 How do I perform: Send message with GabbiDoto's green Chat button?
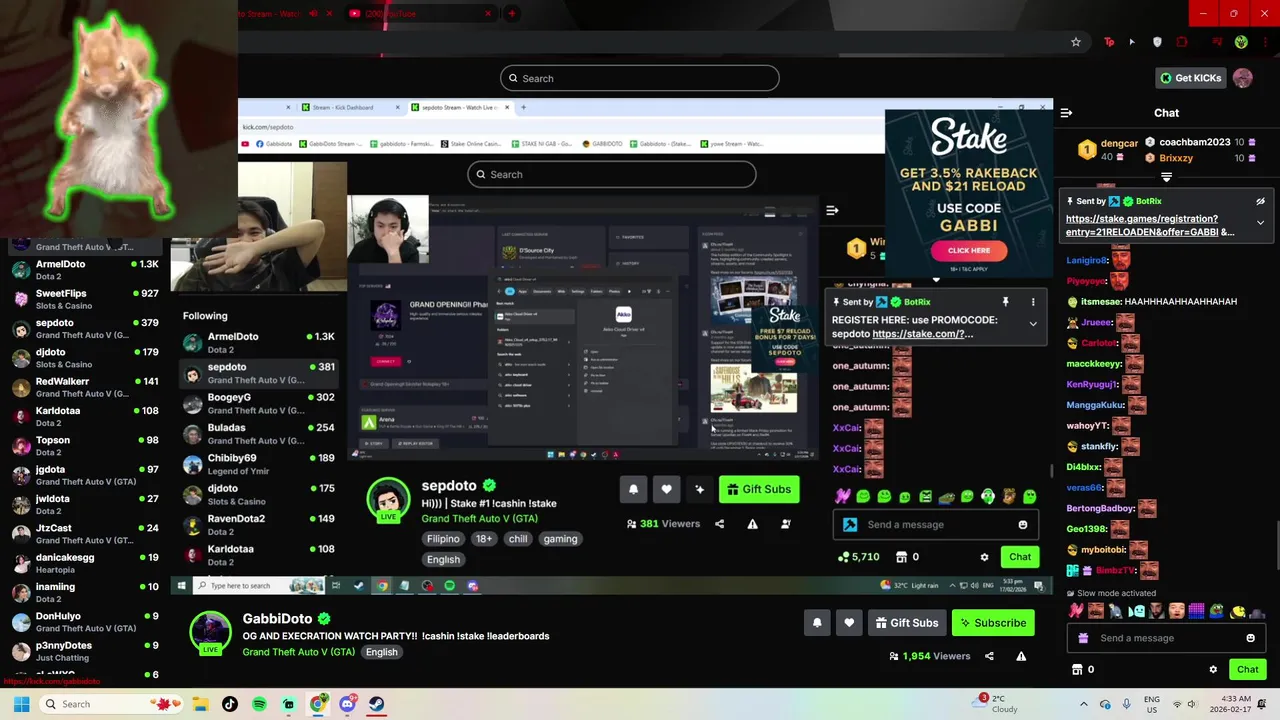(1247, 670)
